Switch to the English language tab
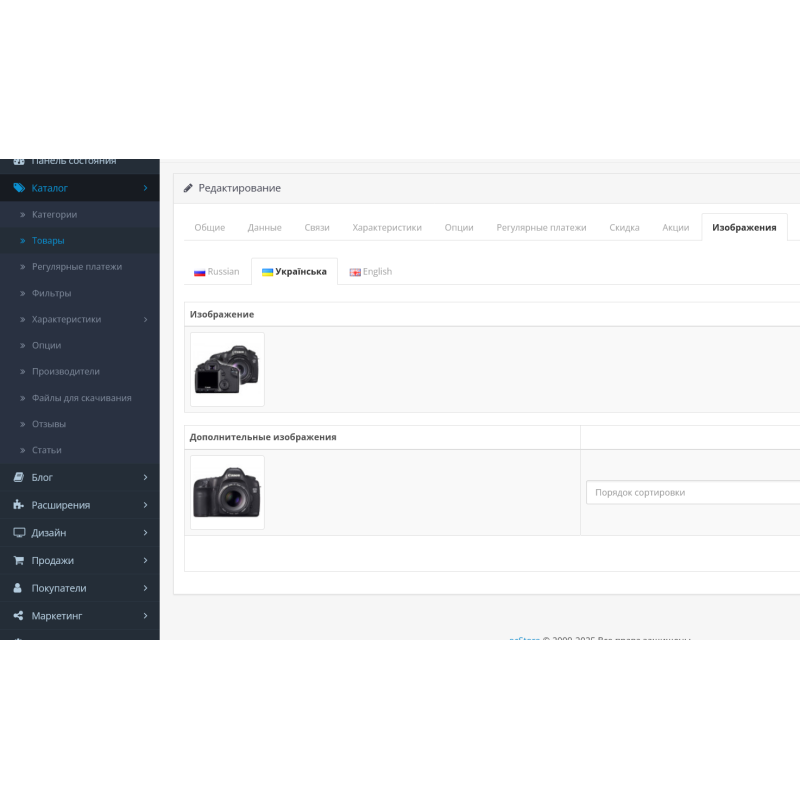 tap(370, 272)
